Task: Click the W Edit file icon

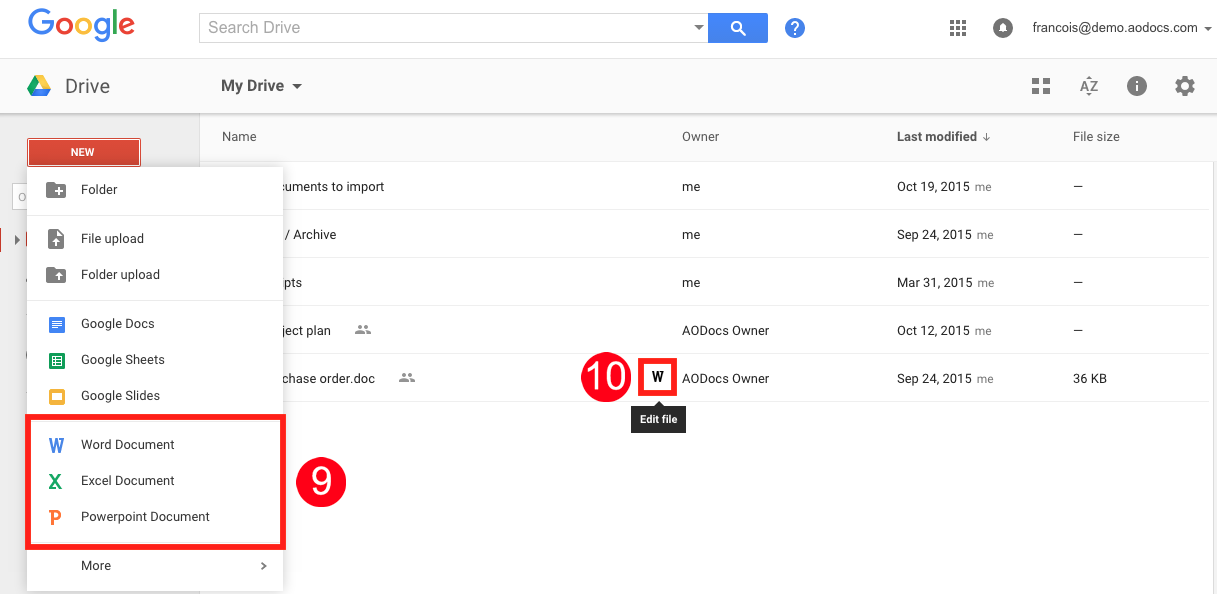Action: 658,377
